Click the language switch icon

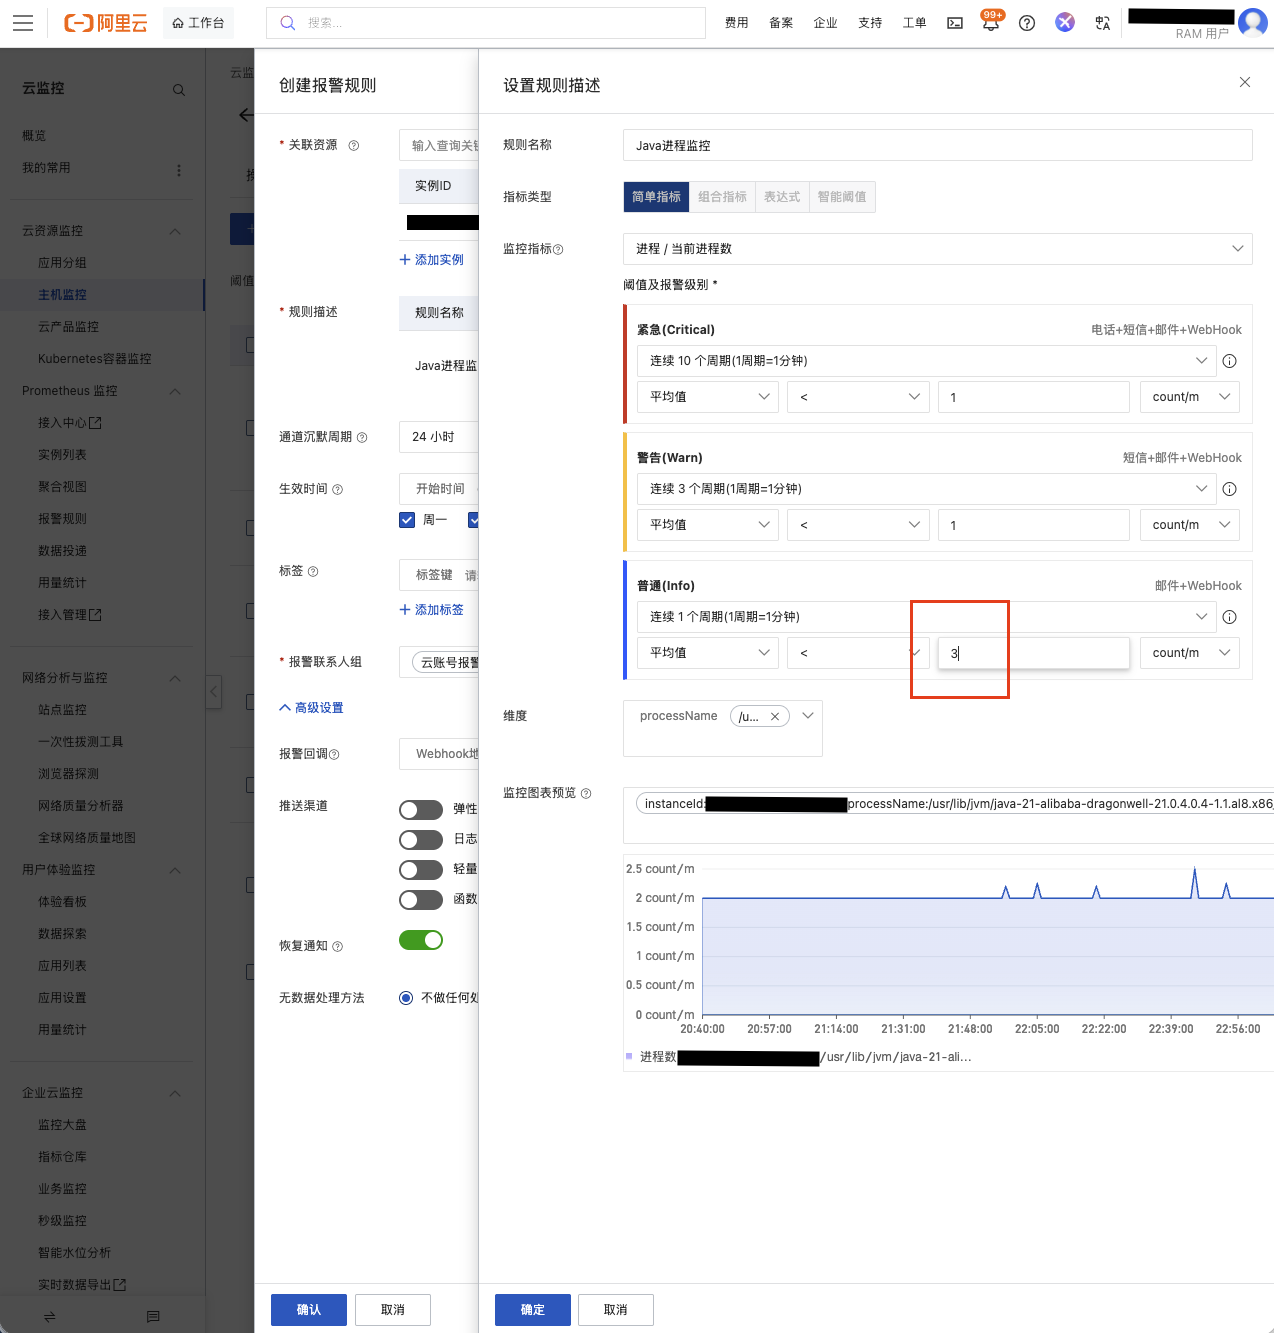pyautogui.click(x=1102, y=22)
